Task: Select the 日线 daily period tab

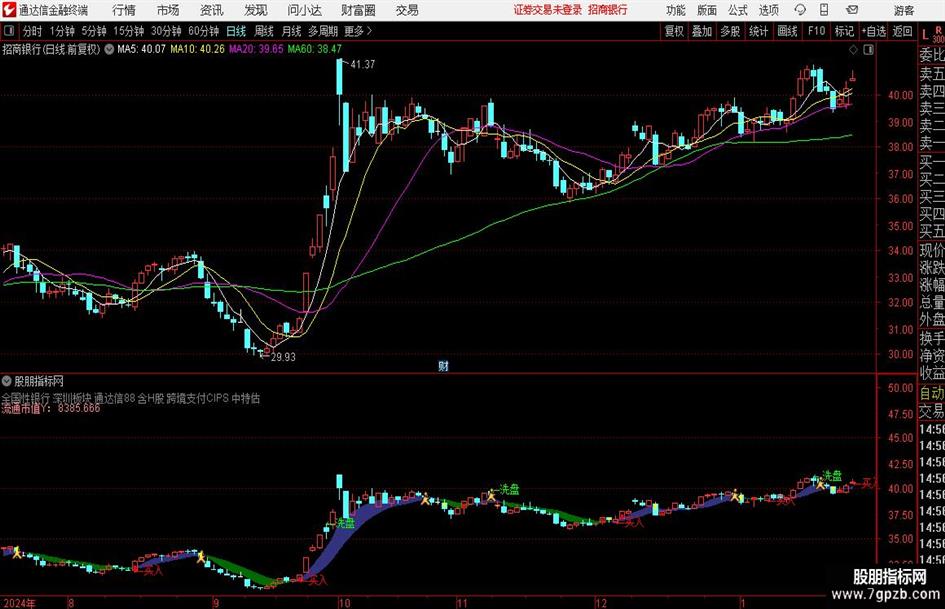Action: [236, 31]
